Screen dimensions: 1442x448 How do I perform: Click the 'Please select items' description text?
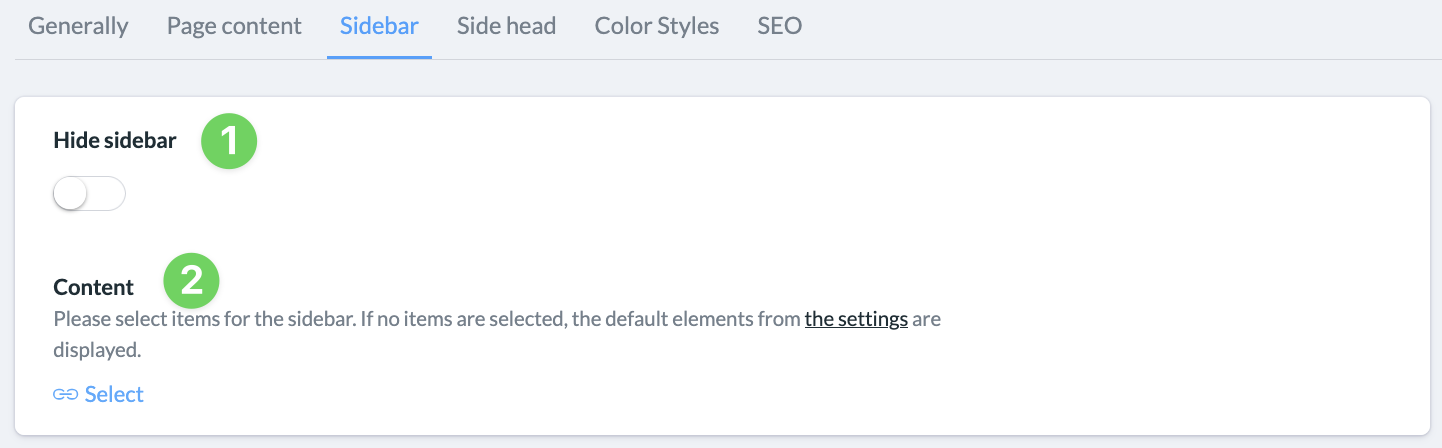point(497,335)
